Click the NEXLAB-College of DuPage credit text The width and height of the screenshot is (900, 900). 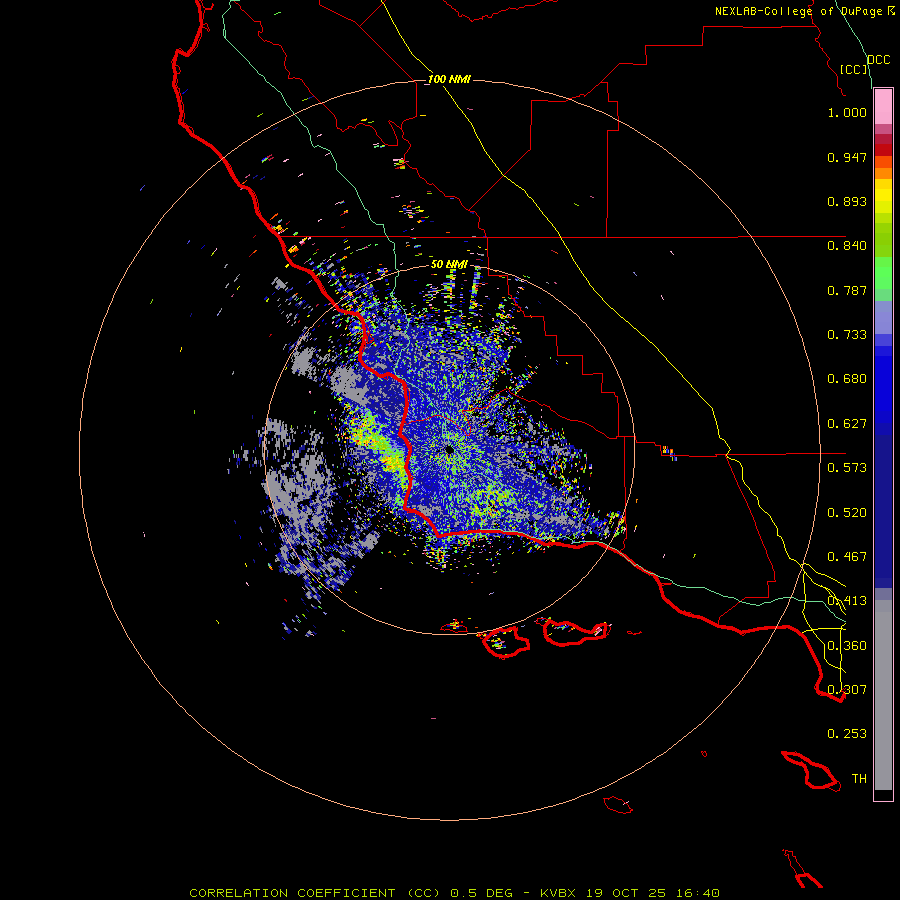point(798,11)
